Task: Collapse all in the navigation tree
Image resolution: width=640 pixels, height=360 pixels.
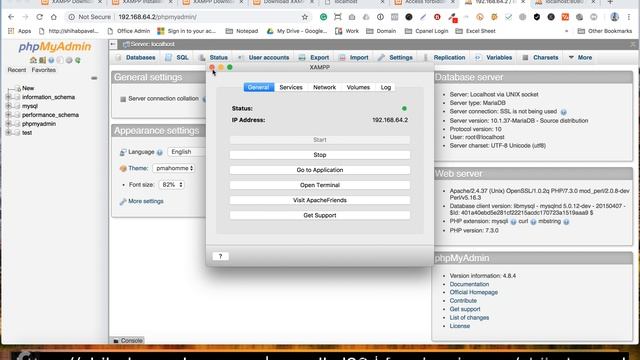Action: point(94,78)
